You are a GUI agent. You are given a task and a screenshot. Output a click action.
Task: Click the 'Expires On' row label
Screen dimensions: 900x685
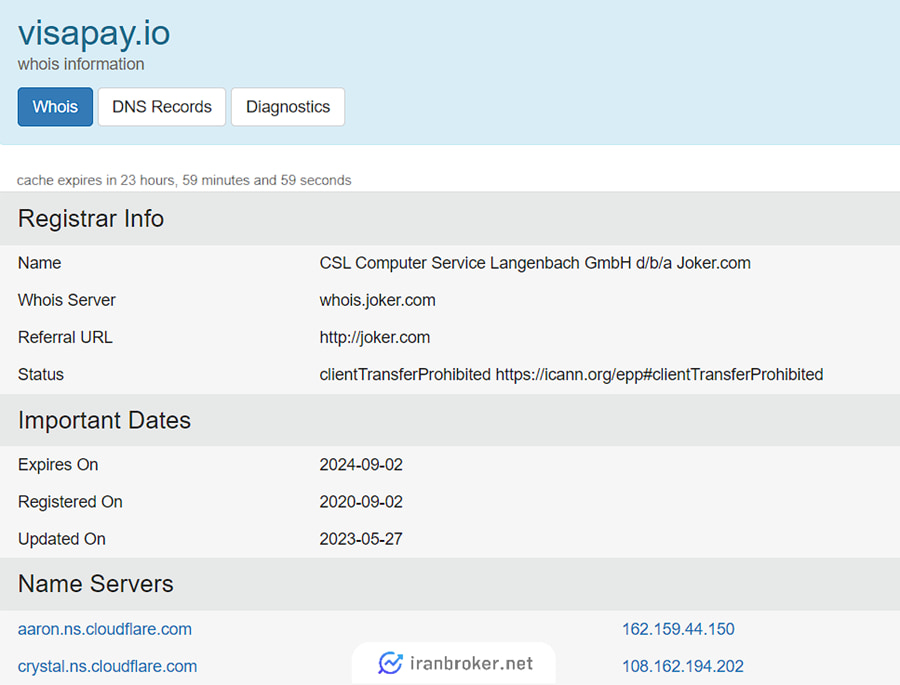tap(58, 465)
